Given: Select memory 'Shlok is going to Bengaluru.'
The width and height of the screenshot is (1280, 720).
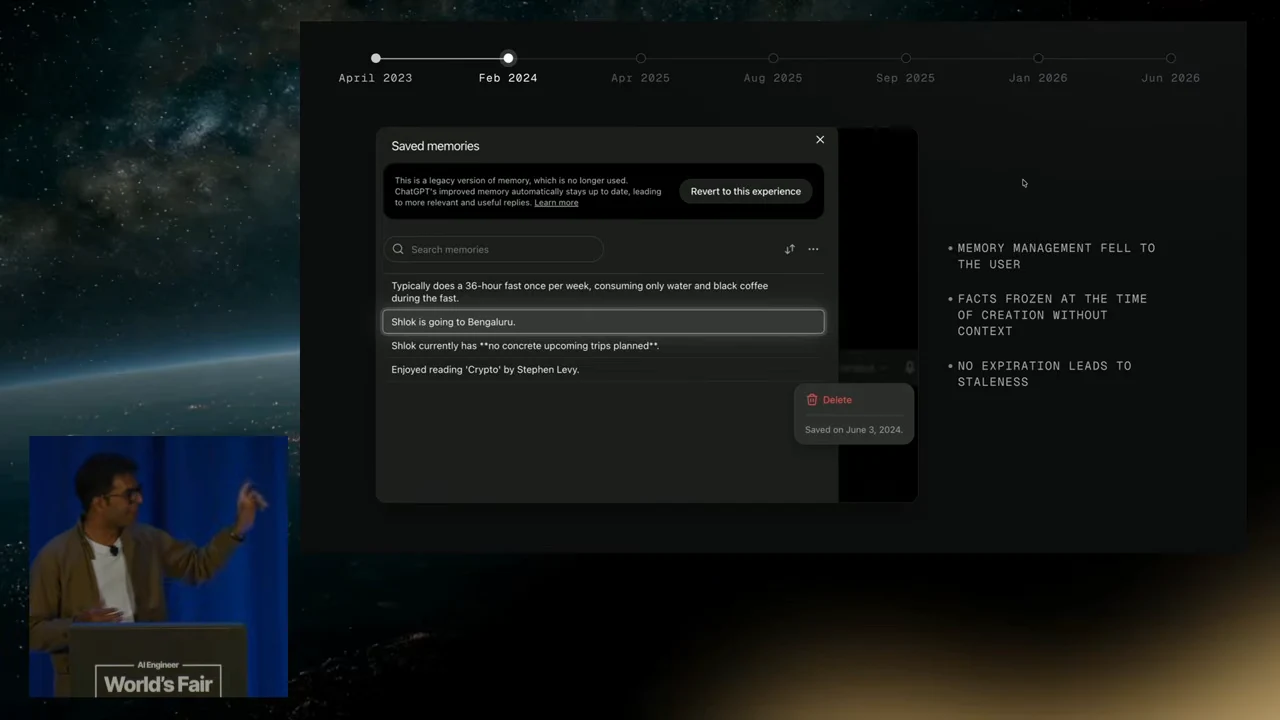Looking at the screenshot, I should pyautogui.click(x=604, y=322).
